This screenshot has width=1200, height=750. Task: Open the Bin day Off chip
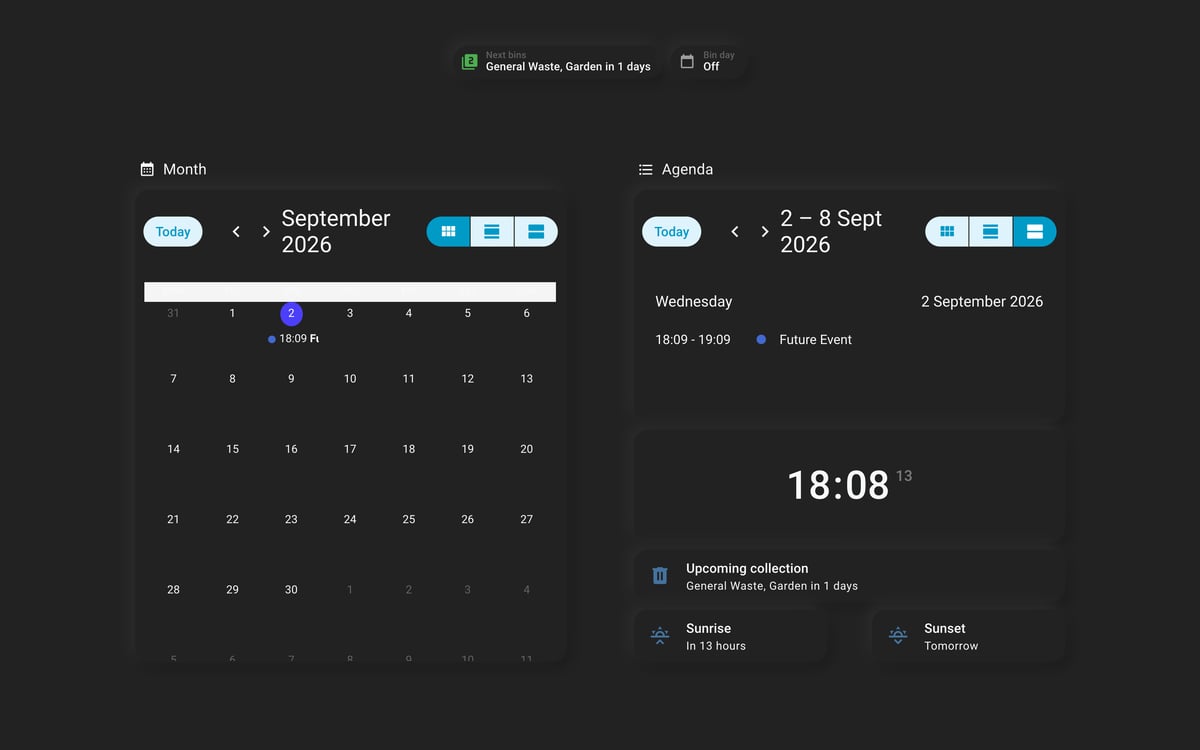pyautogui.click(x=708, y=62)
